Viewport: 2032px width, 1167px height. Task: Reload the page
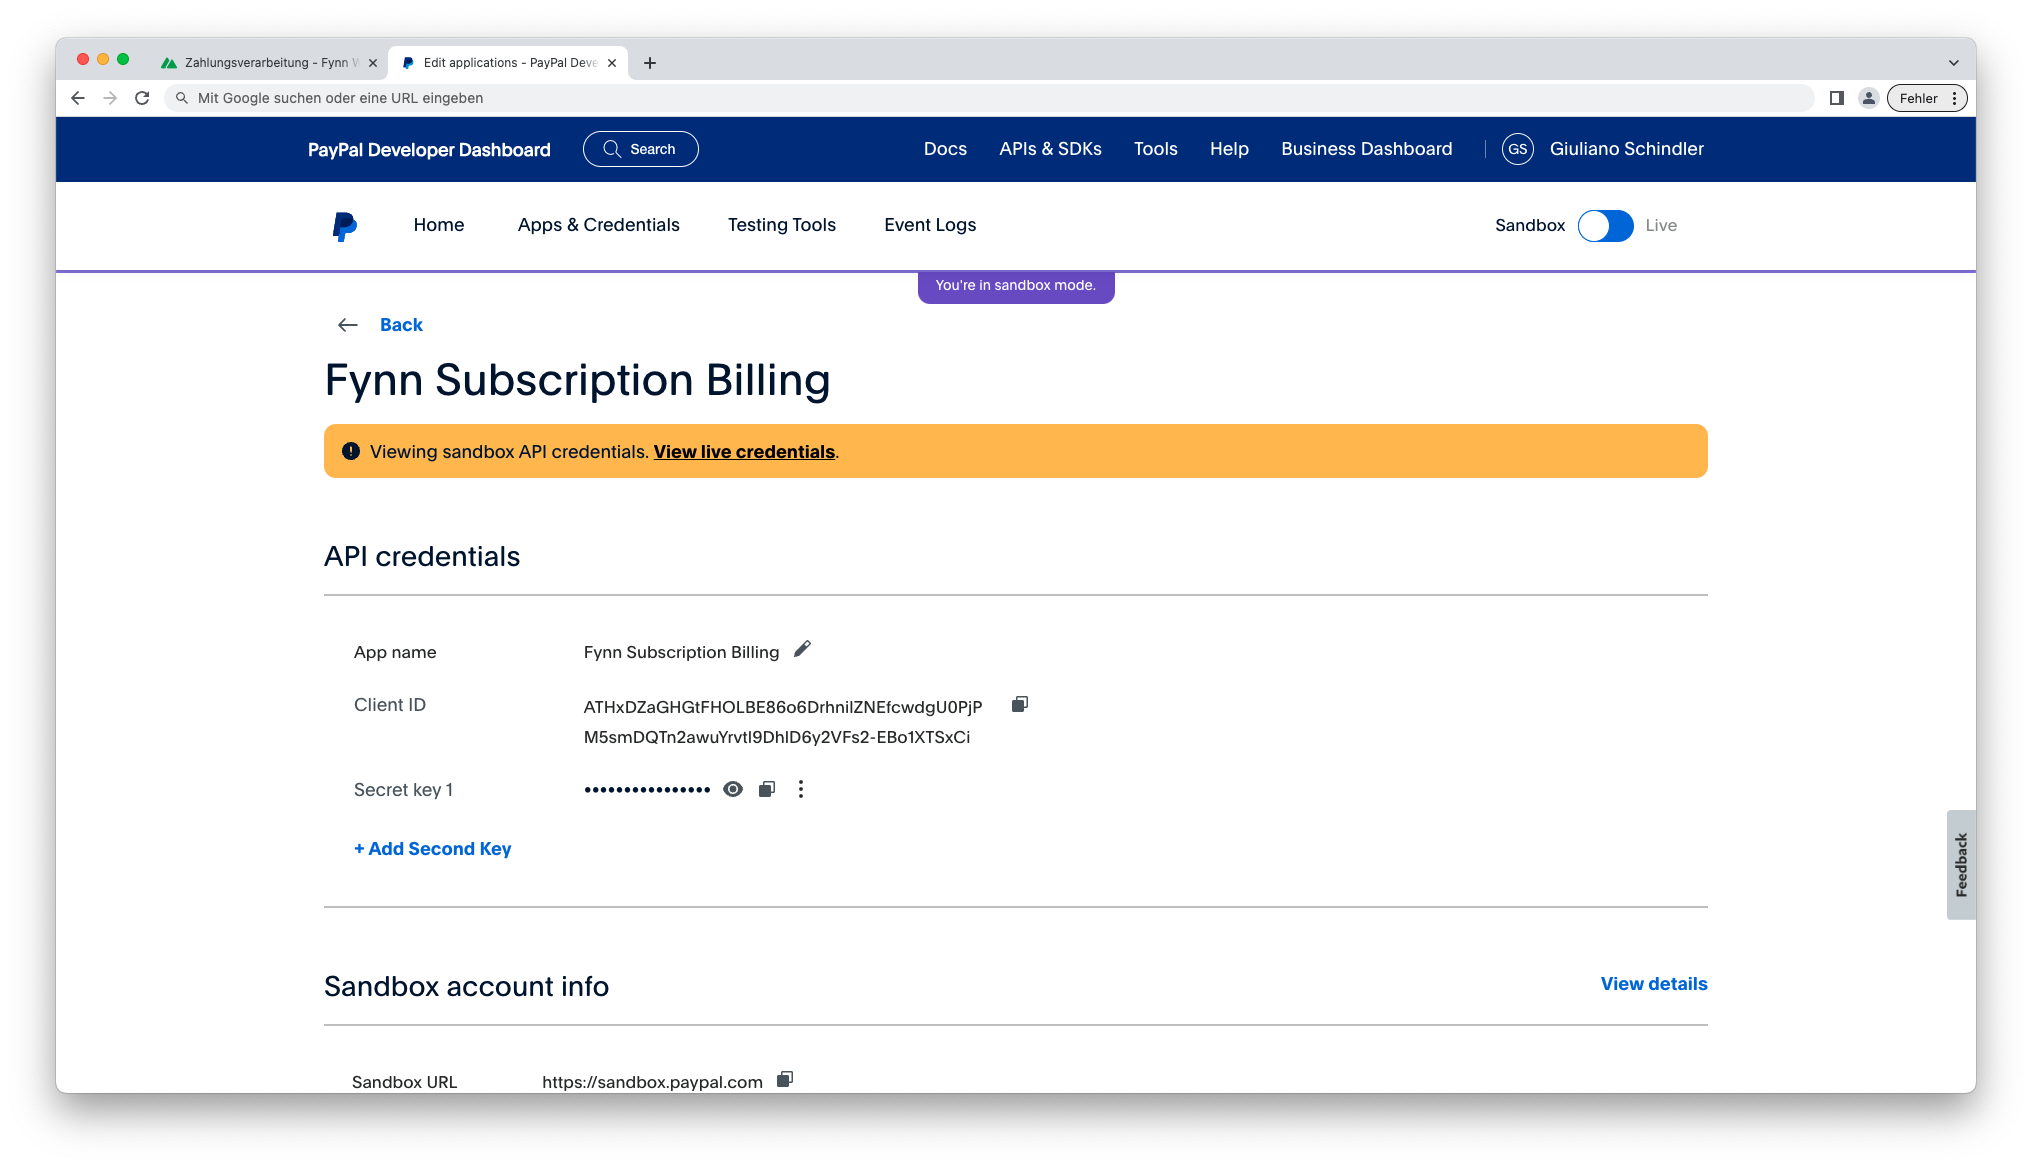(x=142, y=98)
